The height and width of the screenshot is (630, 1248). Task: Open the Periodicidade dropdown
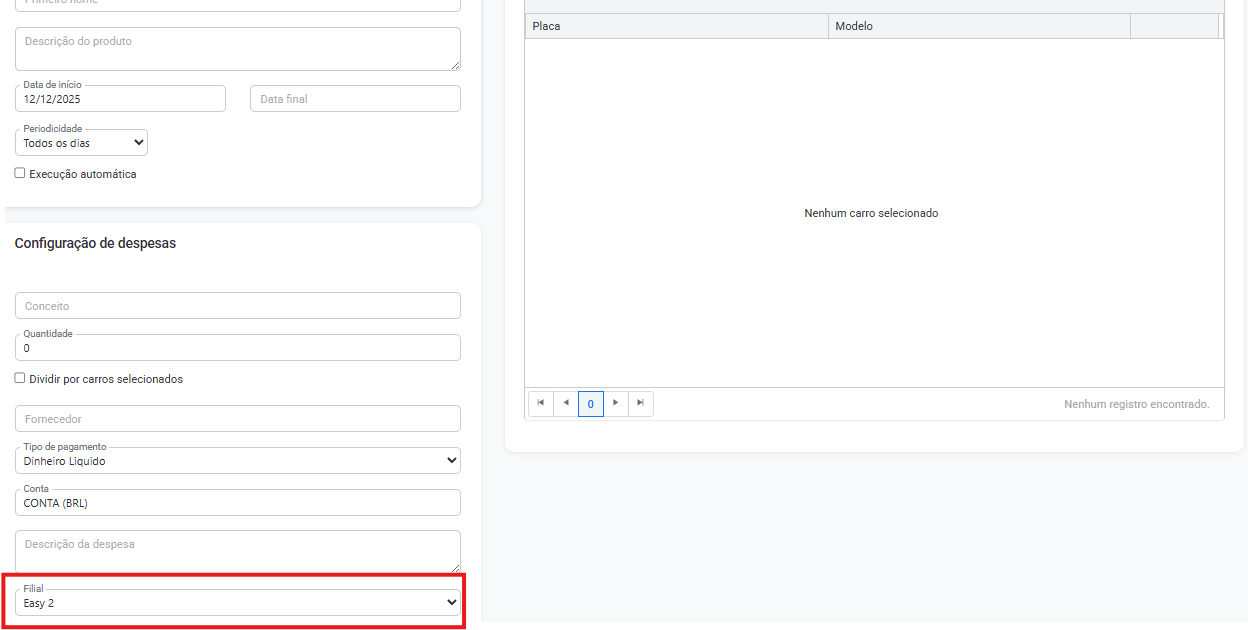pyautogui.click(x=82, y=143)
